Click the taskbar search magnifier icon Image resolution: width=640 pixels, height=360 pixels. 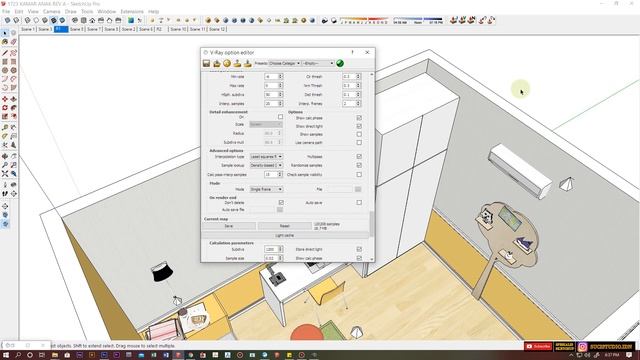18,355
